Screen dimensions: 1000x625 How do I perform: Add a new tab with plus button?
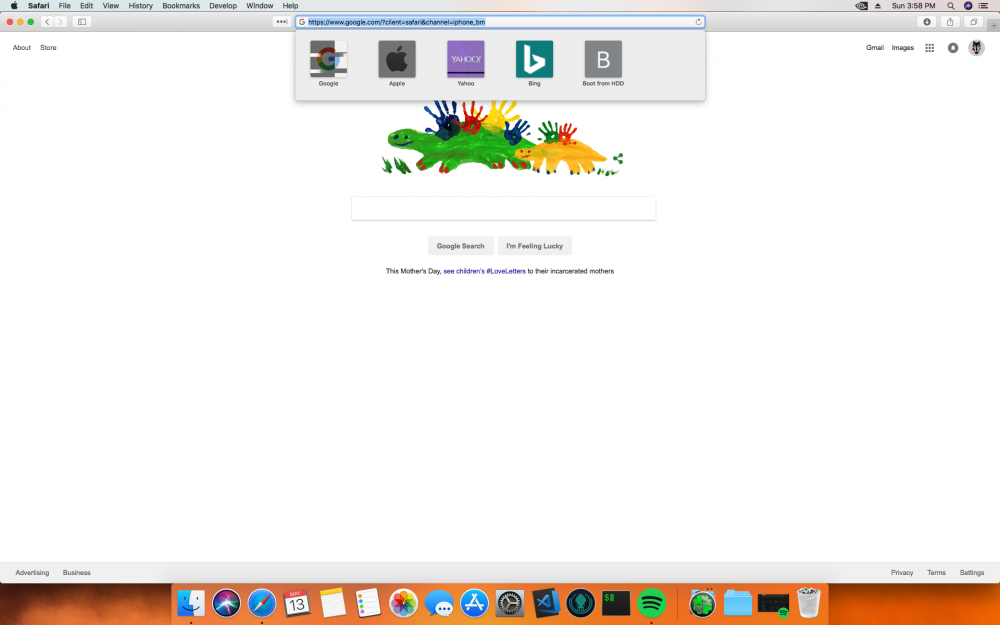point(994,26)
